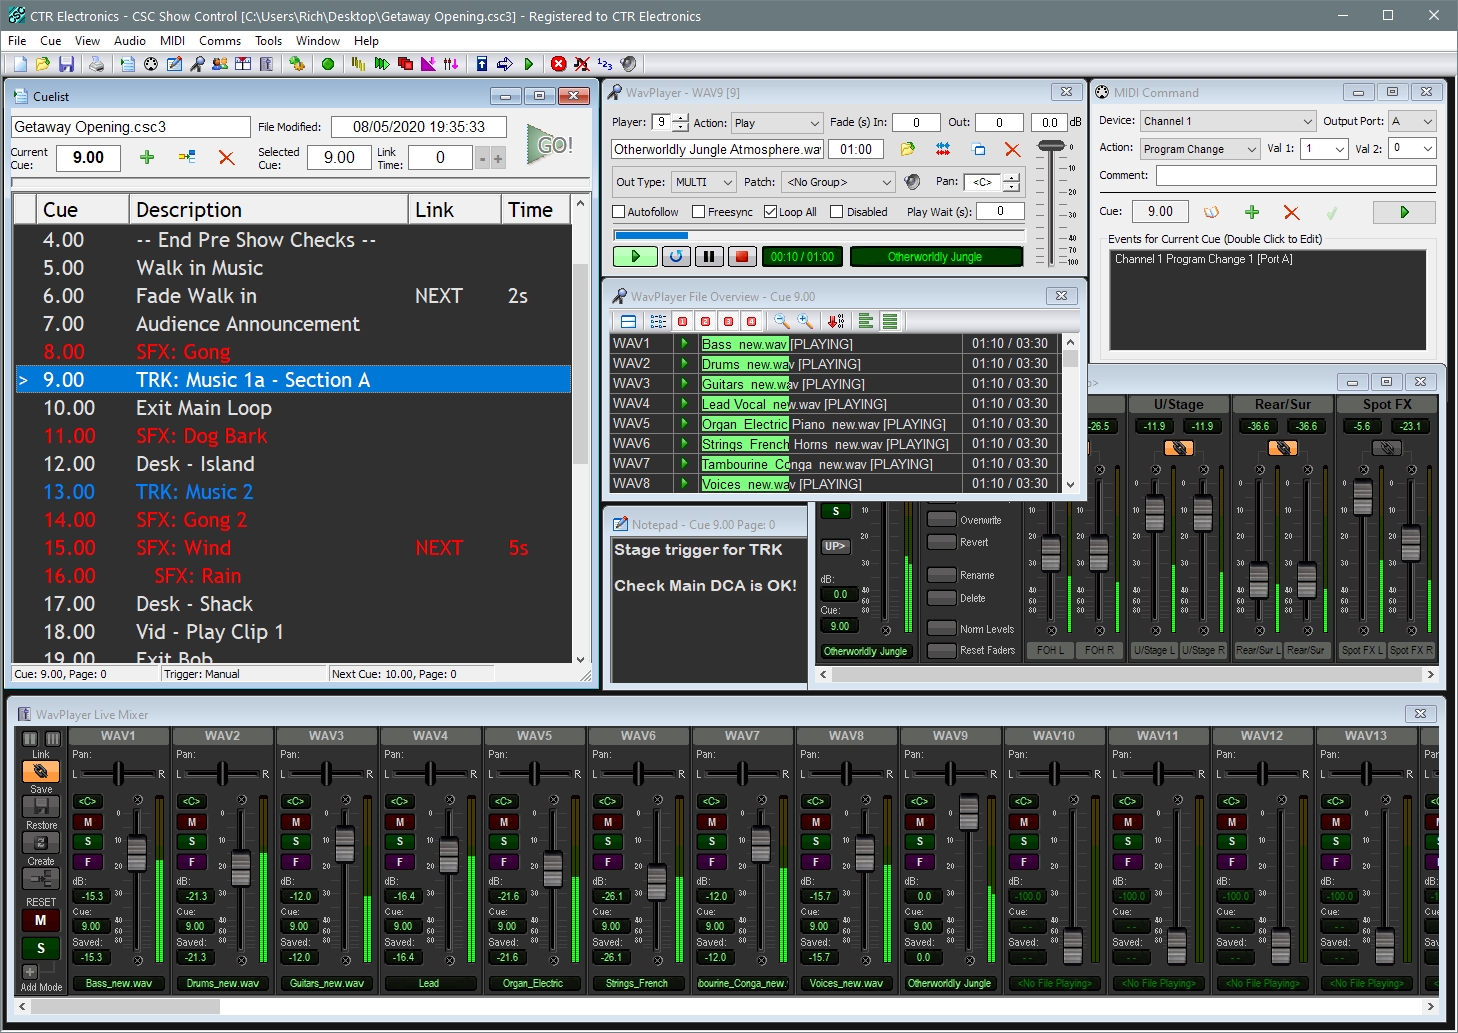The height and width of the screenshot is (1033, 1458).
Task: Toggle the Loop All checkbox in WavPlayer
Action: click(x=768, y=211)
